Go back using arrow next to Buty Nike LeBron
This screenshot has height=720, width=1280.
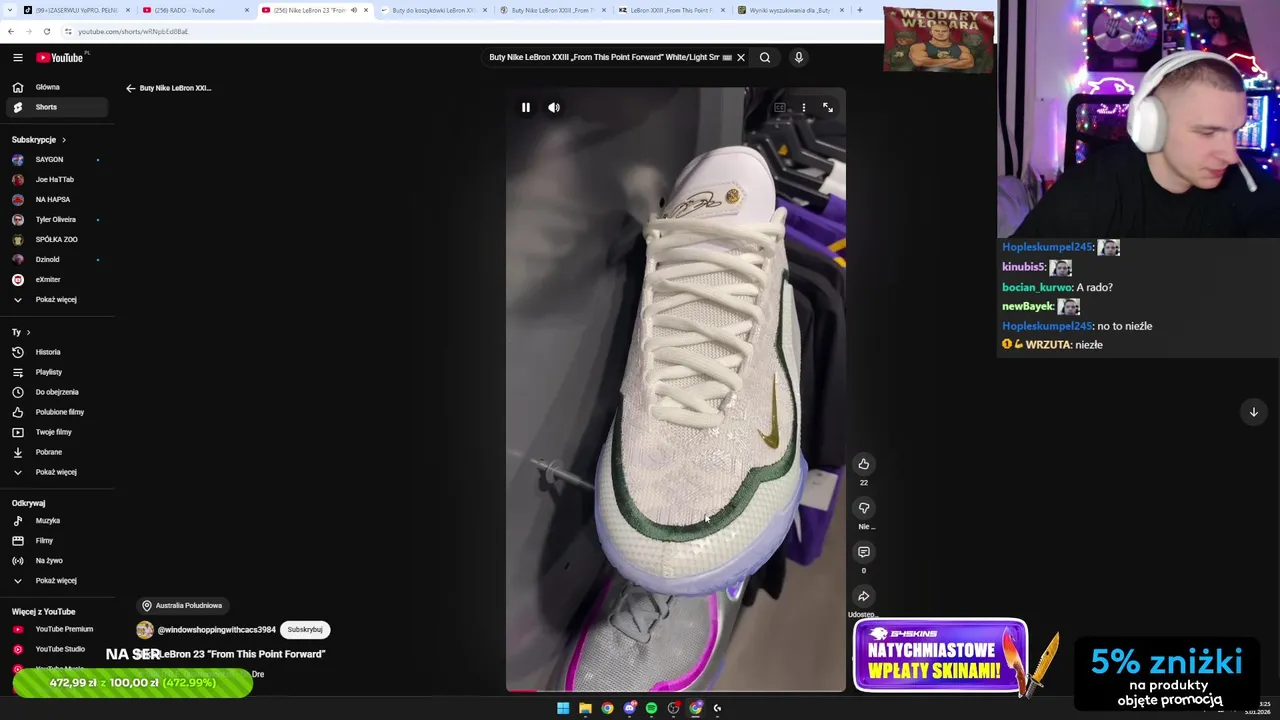[x=130, y=88]
